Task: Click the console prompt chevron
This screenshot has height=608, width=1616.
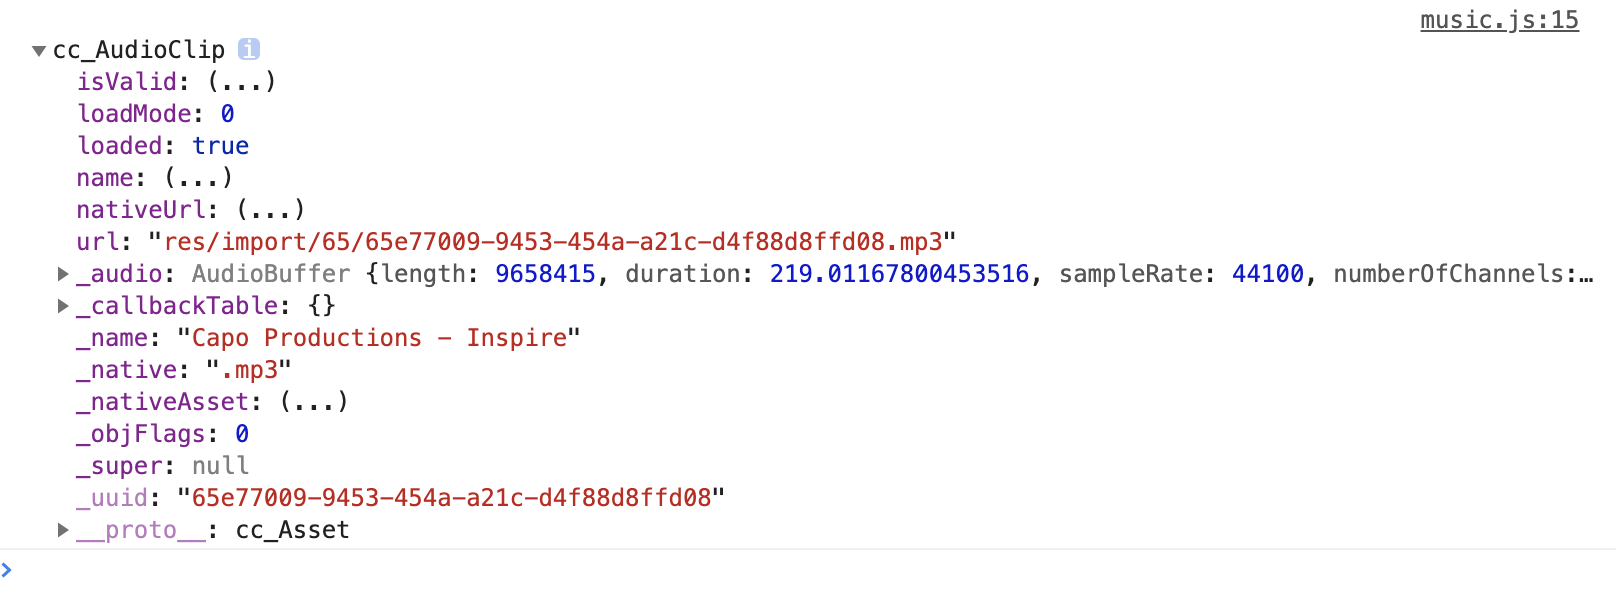Action: click(7, 570)
